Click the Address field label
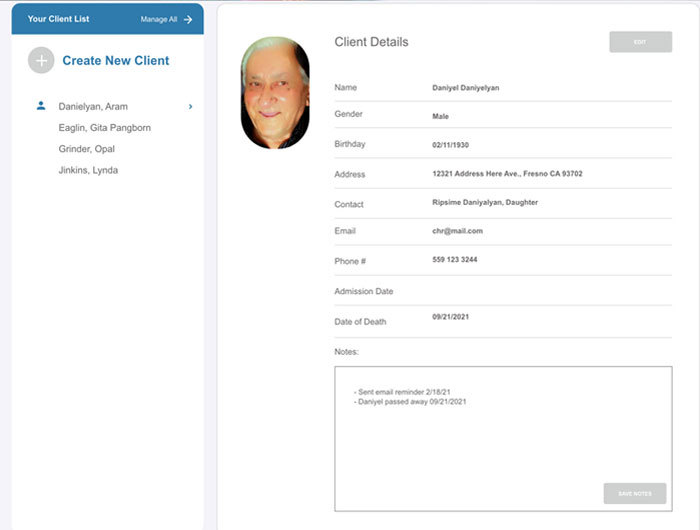700x530 pixels. click(x=350, y=174)
